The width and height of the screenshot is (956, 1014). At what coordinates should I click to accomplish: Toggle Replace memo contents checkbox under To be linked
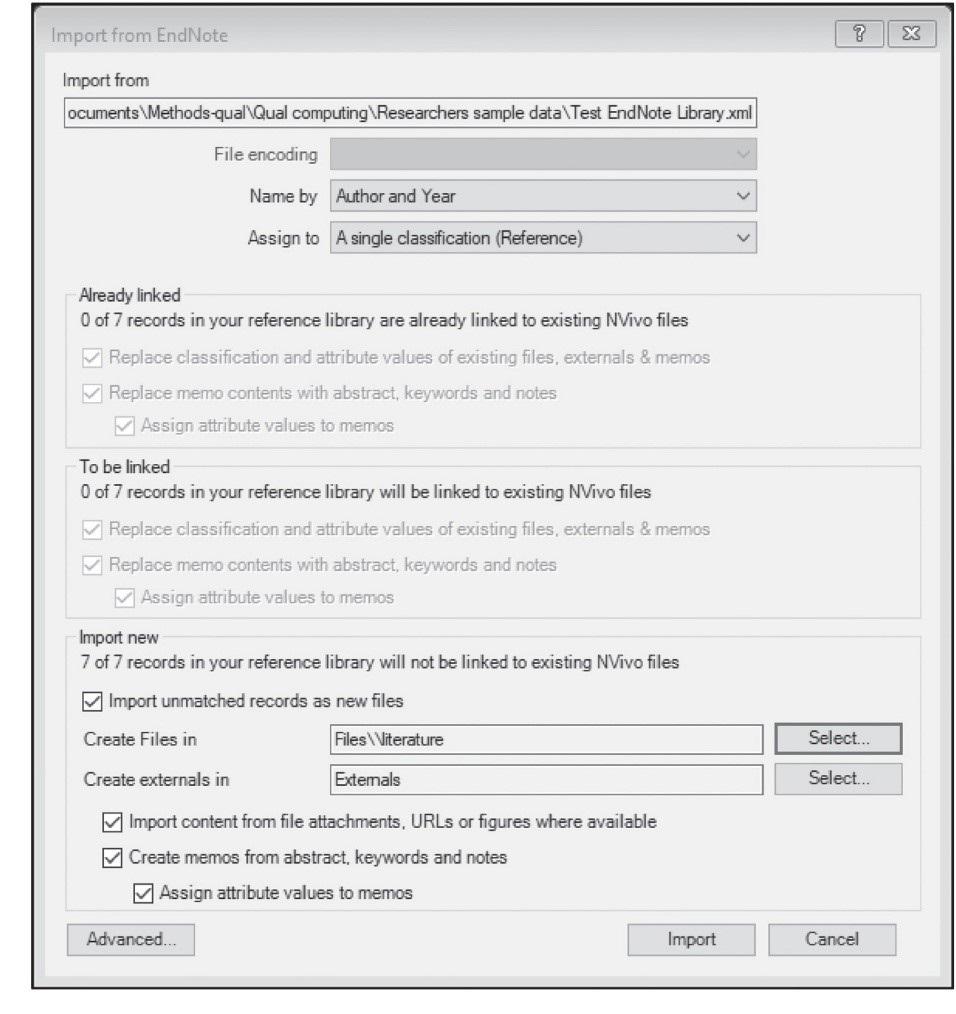pyautogui.click(x=92, y=565)
